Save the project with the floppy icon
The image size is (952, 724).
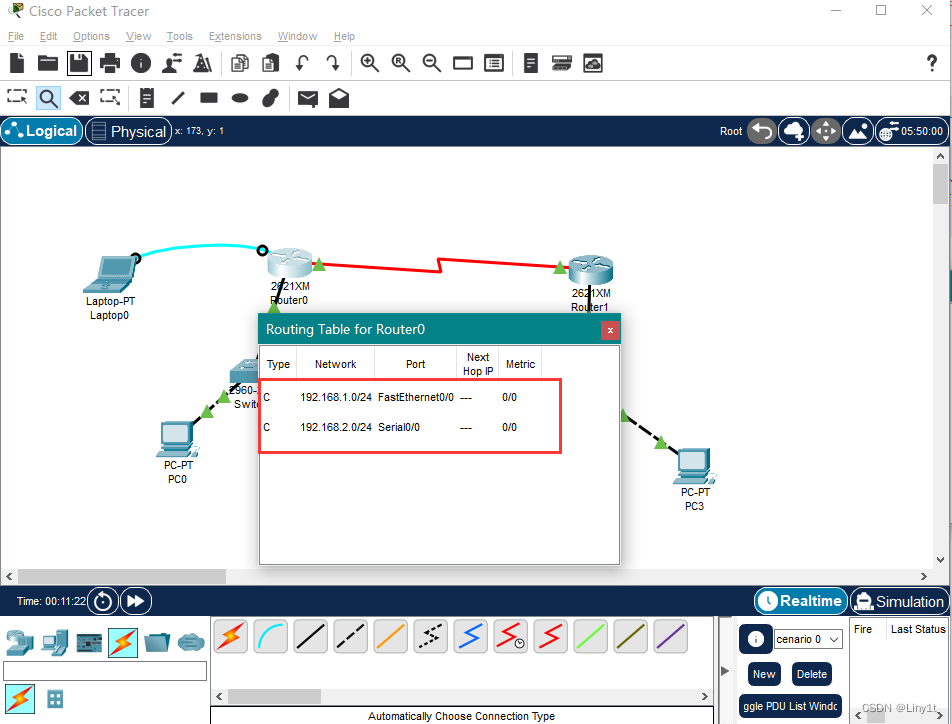coord(79,63)
